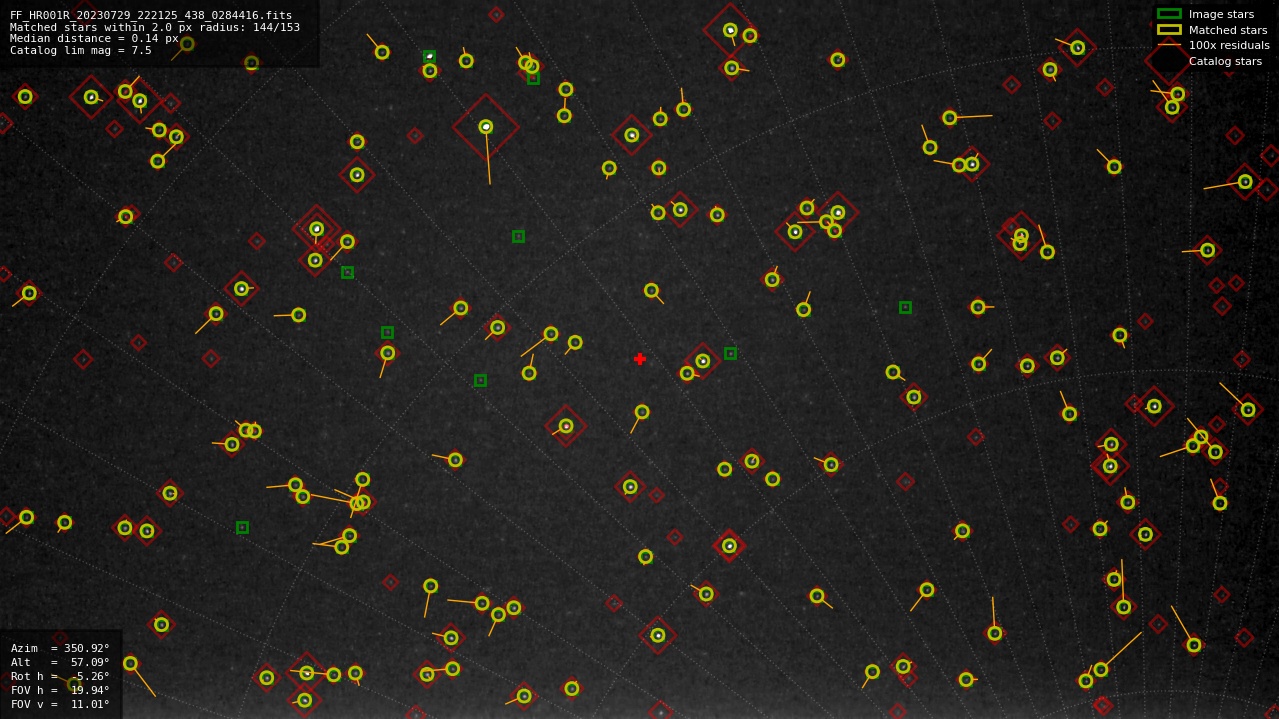The width and height of the screenshot is (1279, 719).
Task: Select the FITS file name text
Action: [151, 15]
